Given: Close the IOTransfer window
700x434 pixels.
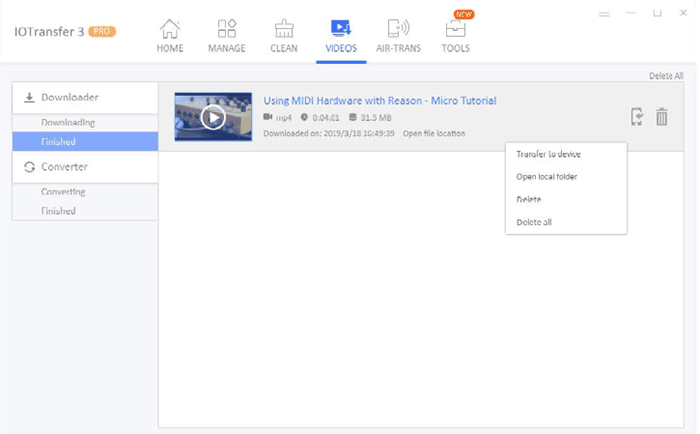Looking at the screenshot, I should tap(683, 13).
